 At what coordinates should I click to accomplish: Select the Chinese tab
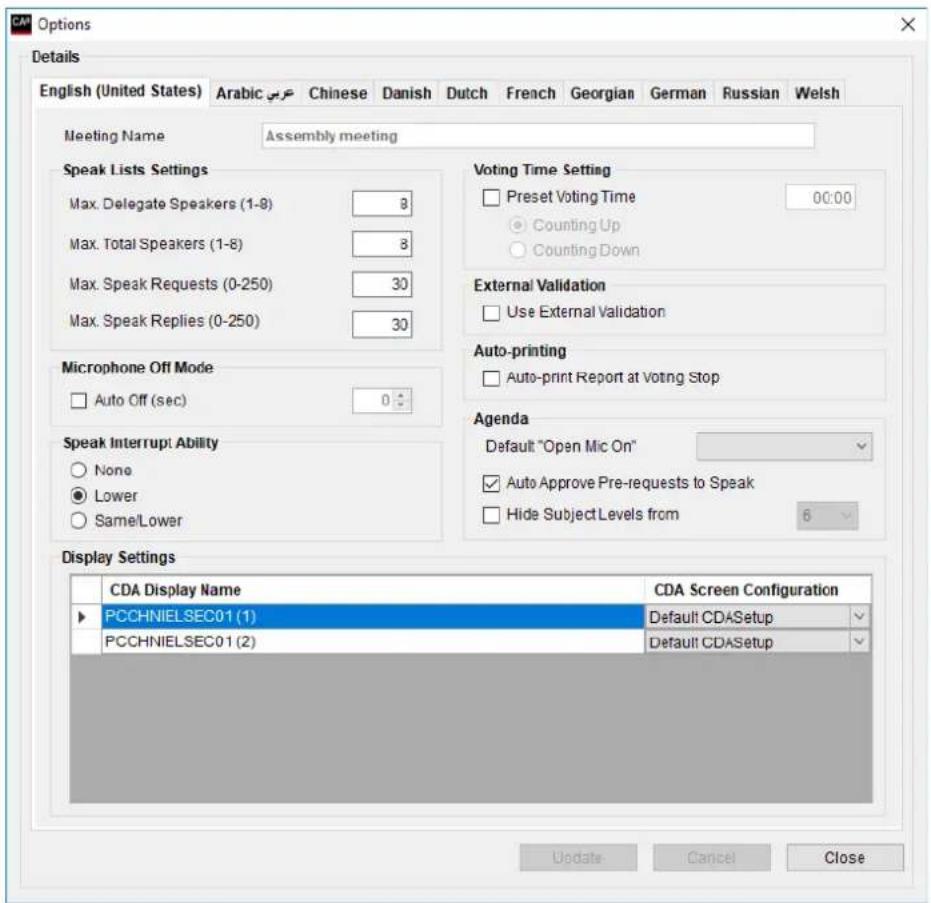(338, 94)
